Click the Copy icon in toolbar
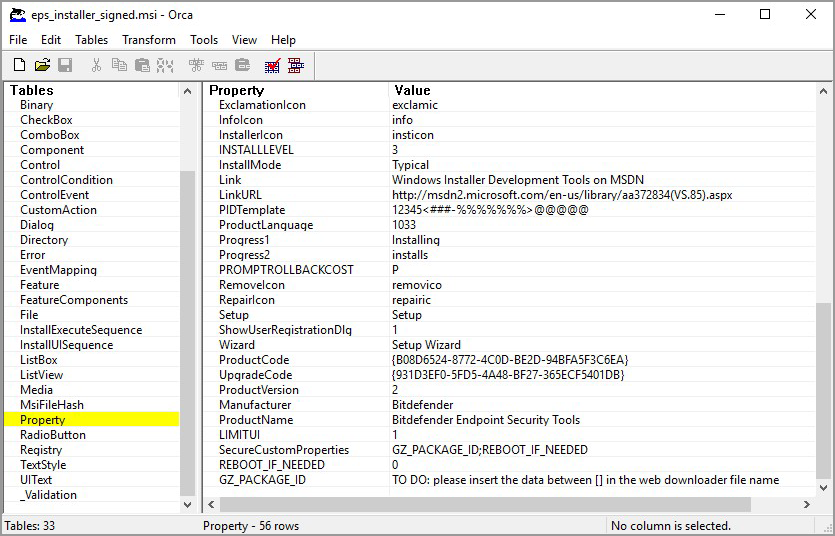 (x=119, y=65)
